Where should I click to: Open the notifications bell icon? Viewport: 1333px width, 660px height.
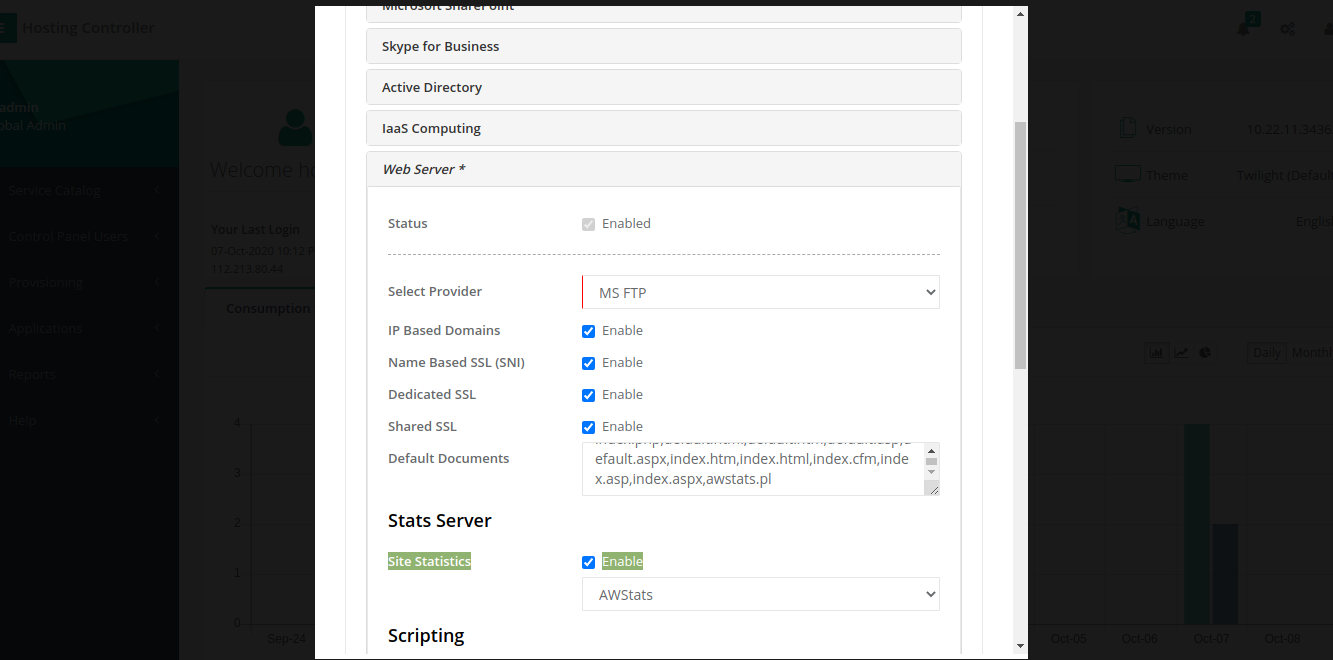click(x=1244, y=28)
